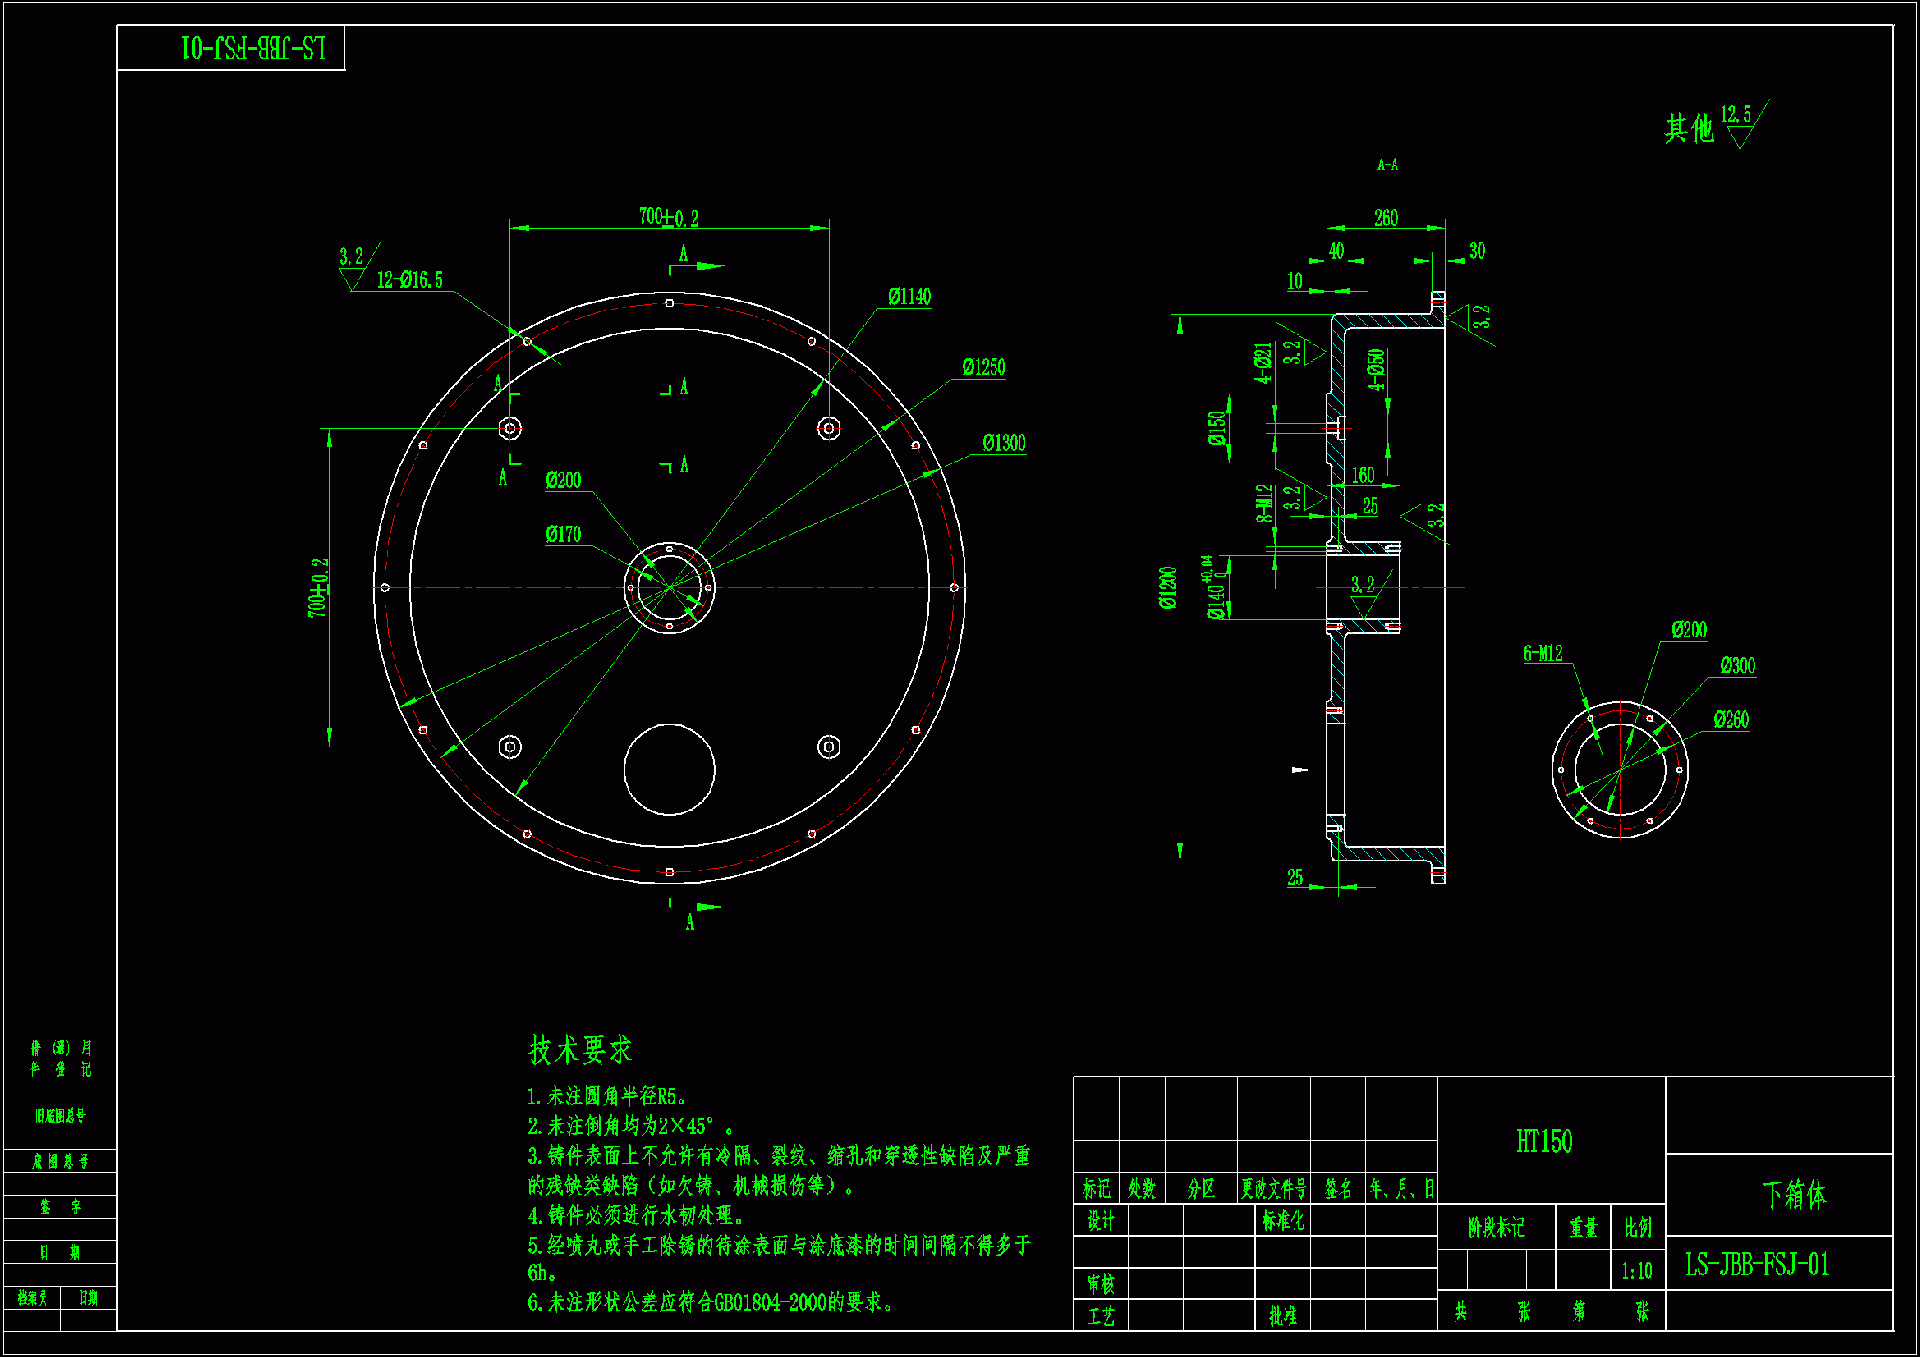Click the LS-JBB-FSJ-01 drawing number in title block
This screenshot has height=1357, width=1920.
click(1757, 1265)
